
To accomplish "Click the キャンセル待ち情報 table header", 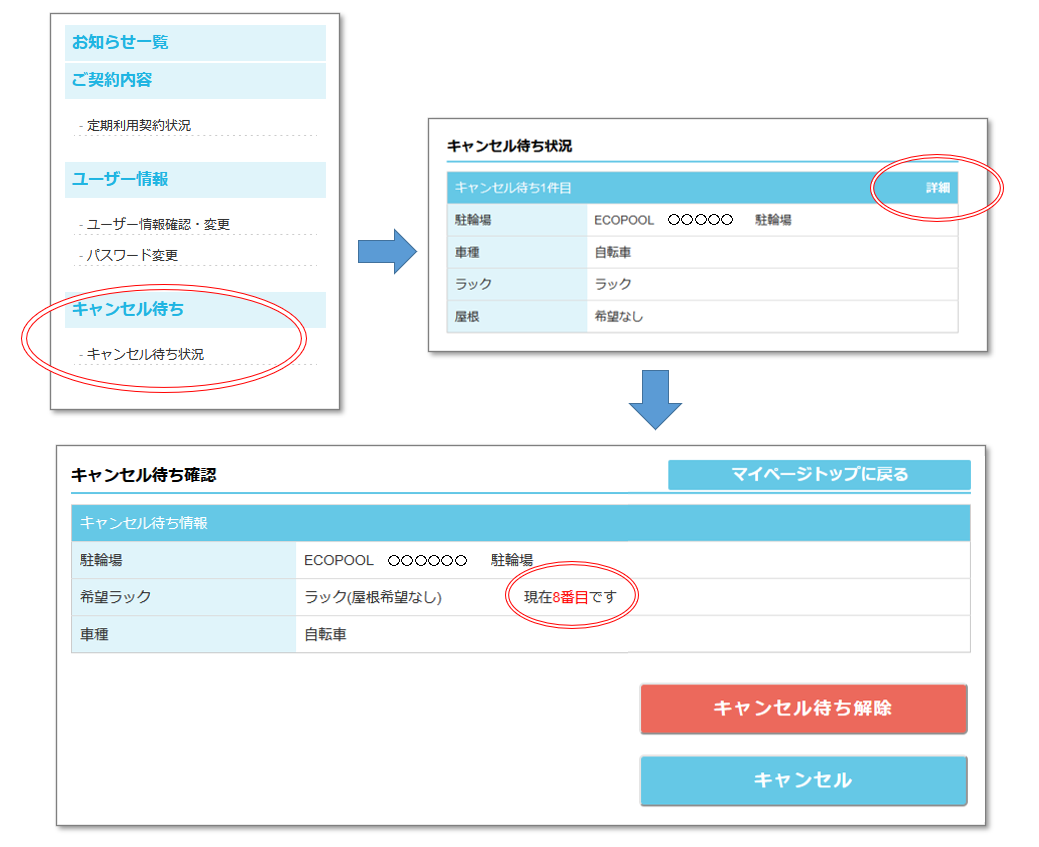I will (x=520, y=523).
